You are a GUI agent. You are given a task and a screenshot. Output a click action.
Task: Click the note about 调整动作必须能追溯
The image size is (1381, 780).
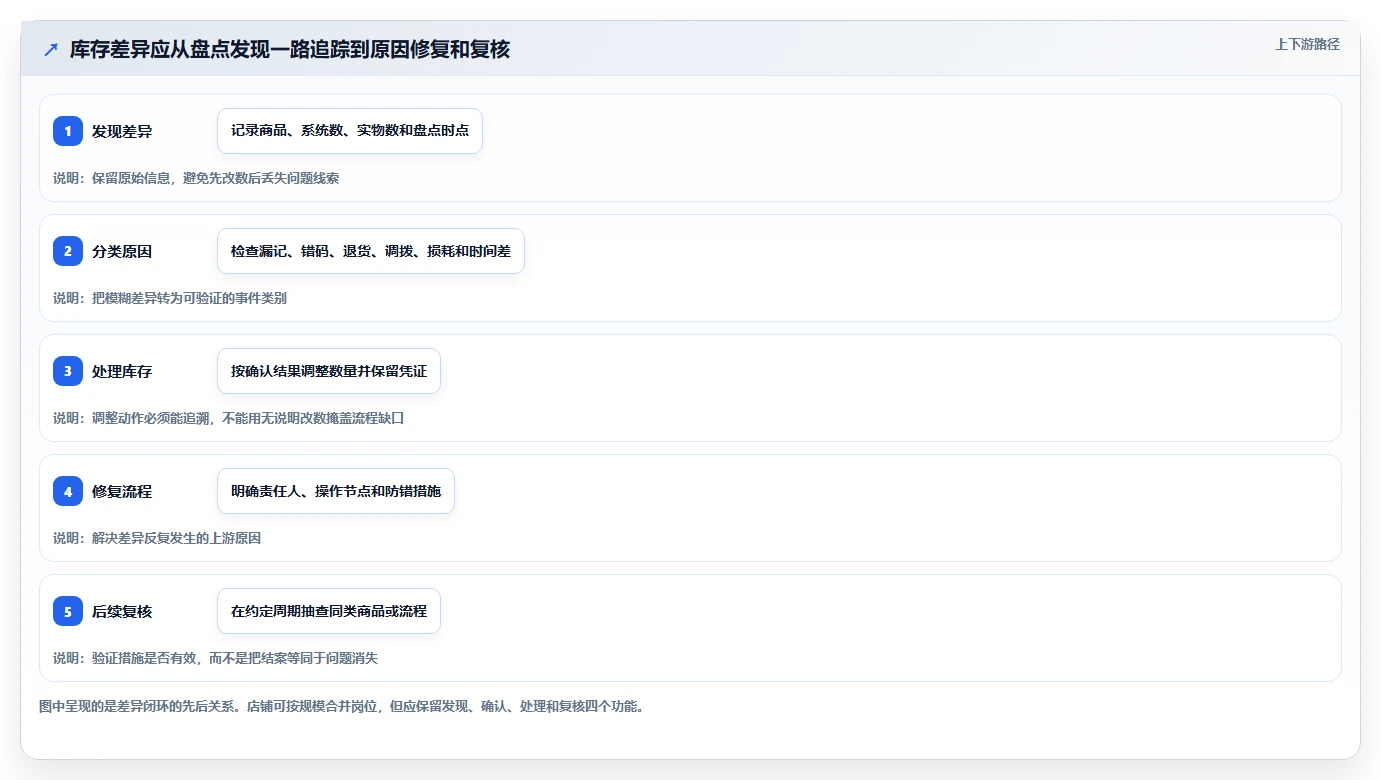click(229, 418)
